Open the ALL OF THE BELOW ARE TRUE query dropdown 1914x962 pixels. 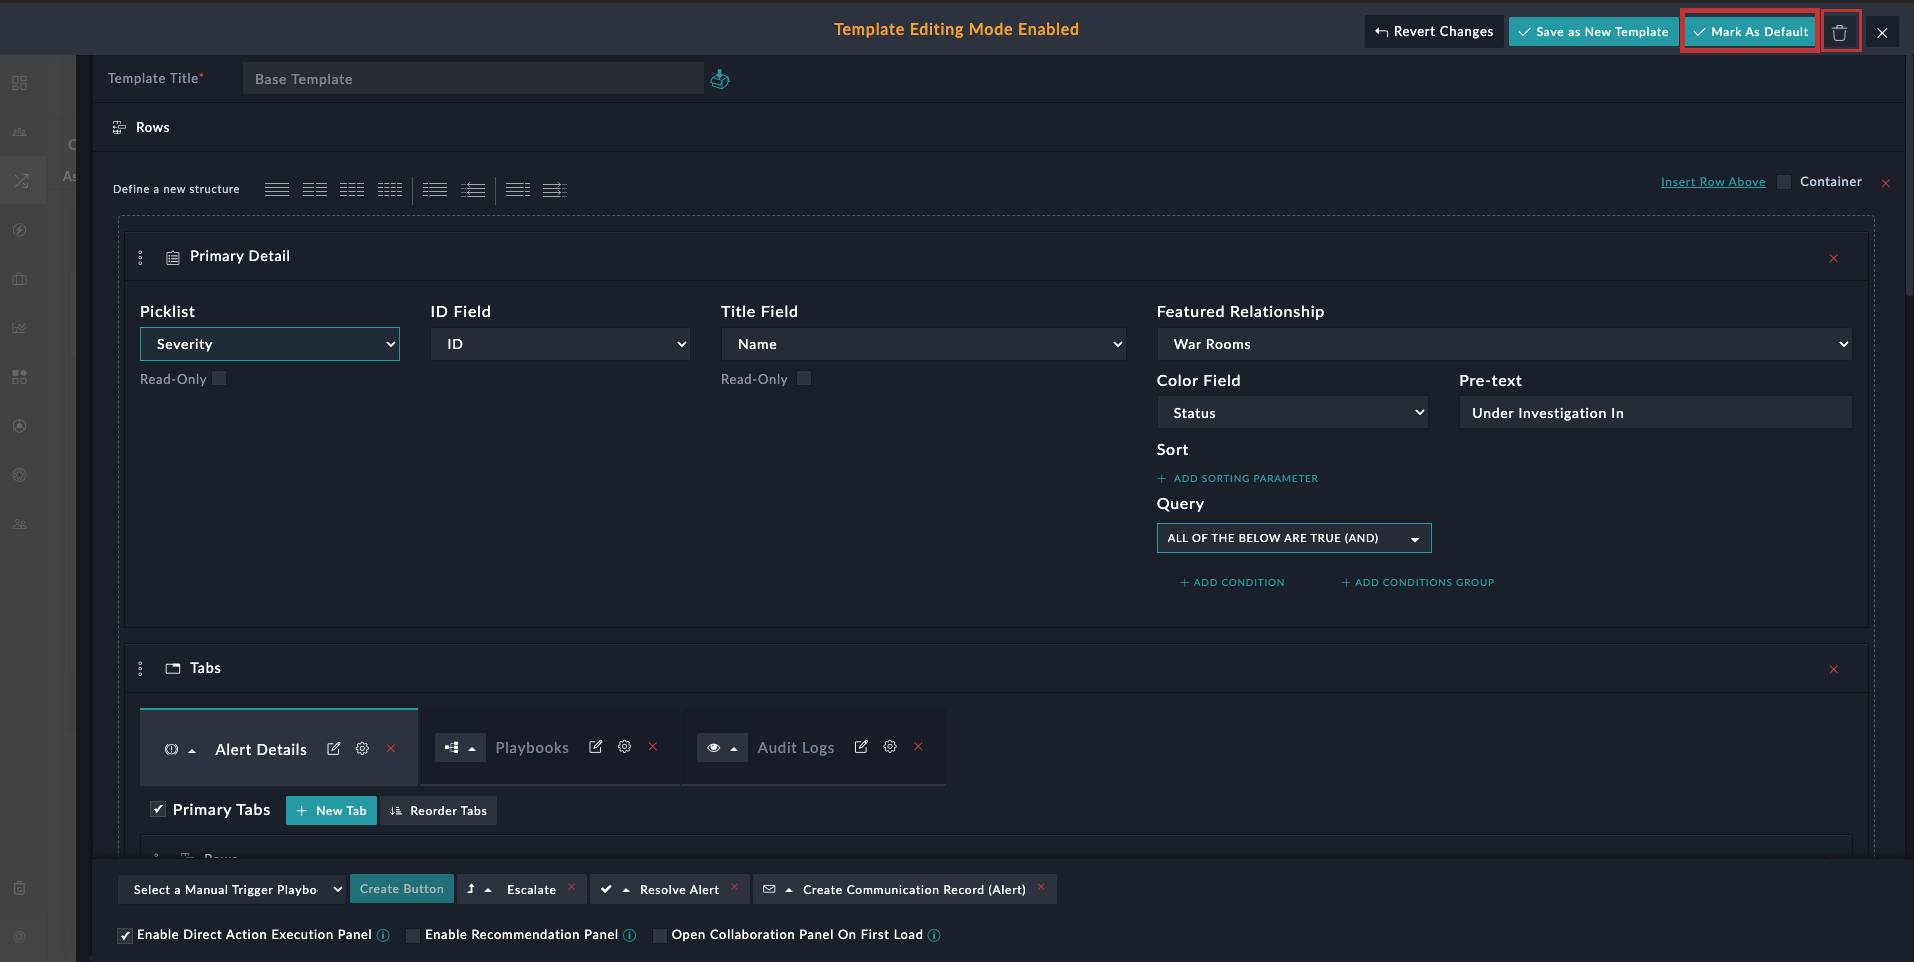[x=1294, y=538]
